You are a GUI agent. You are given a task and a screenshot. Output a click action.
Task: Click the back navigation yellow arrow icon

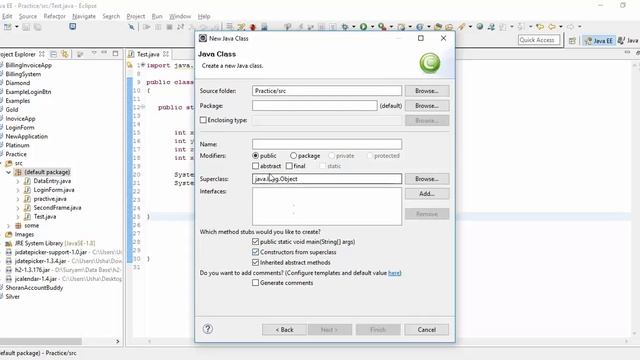click(x=552, y=27)
